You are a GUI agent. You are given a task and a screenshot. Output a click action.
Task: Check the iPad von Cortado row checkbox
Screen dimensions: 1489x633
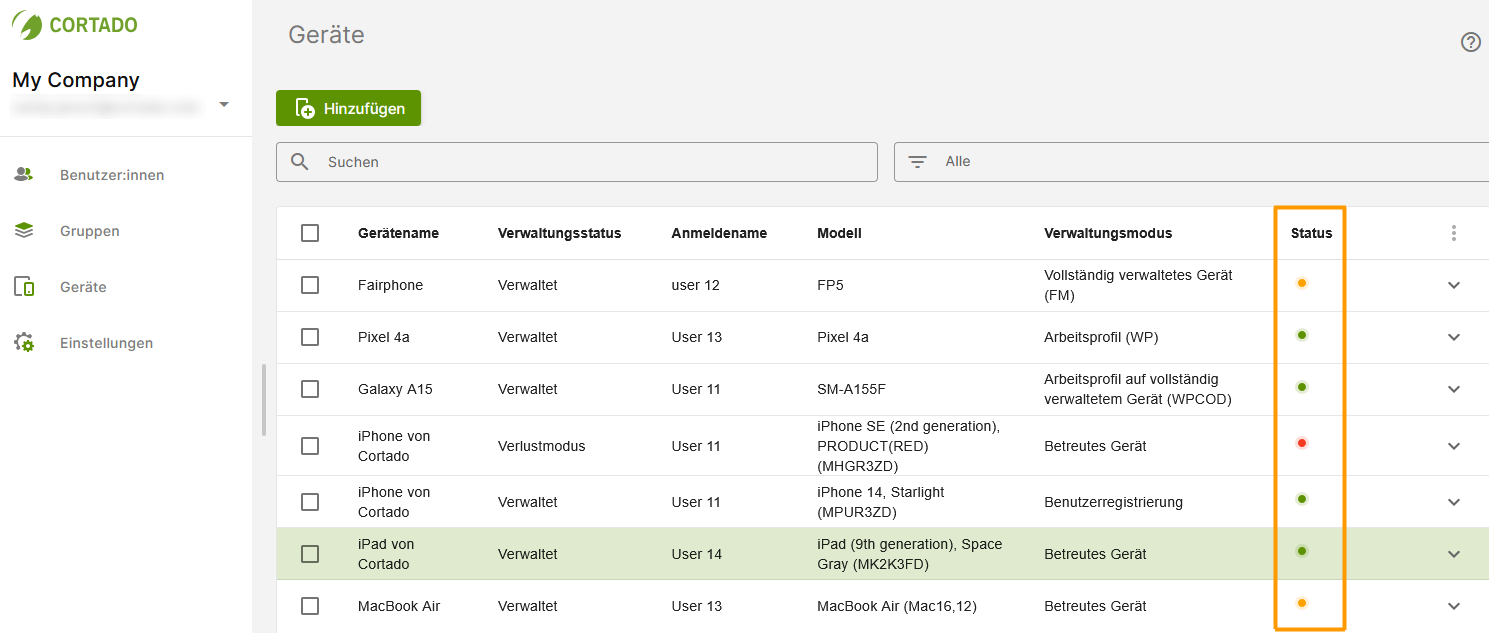[310, 554]
